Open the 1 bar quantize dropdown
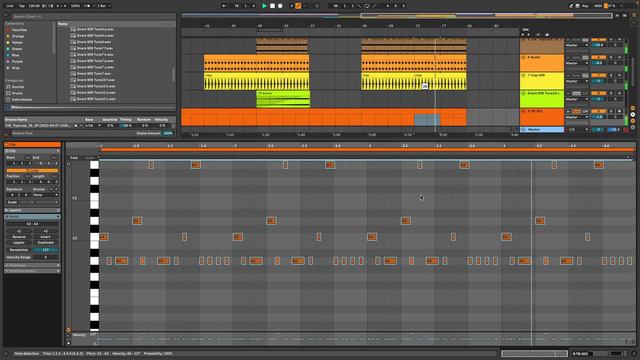Image resolution: width=640 pixels, height=360 pixels. pyautogui.click(x=104, y=6)
